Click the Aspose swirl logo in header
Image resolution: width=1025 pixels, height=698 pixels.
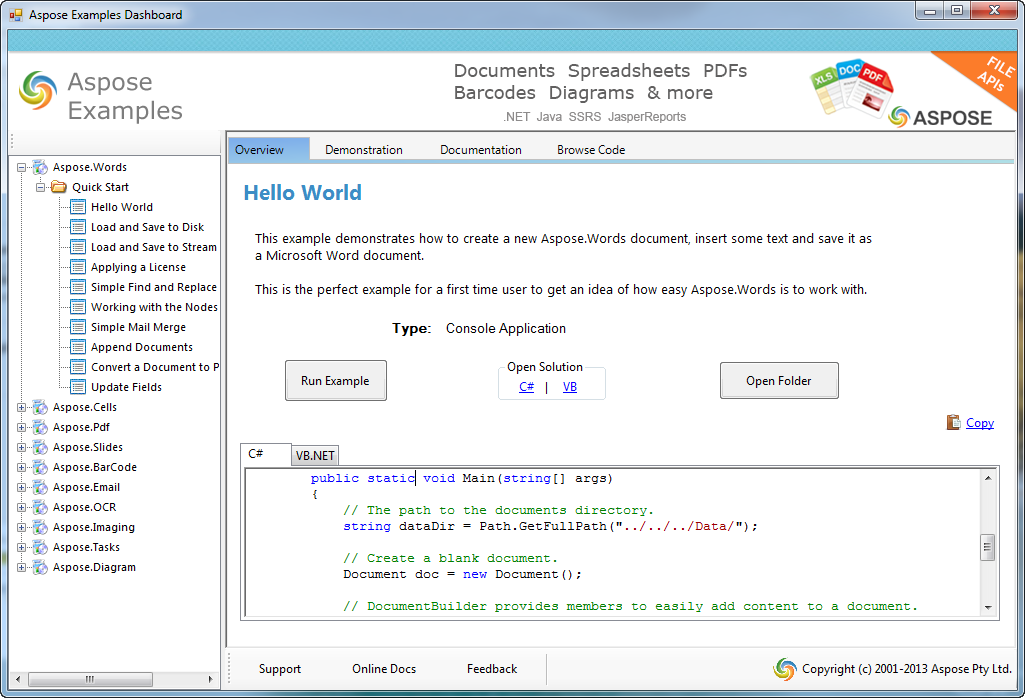click(38, 90)
